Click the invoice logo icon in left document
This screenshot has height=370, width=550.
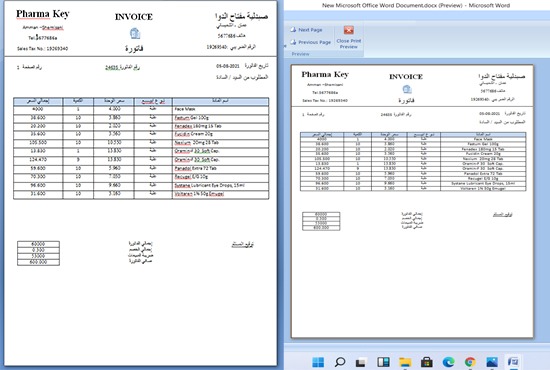pyautogui.click(x=135, y=34)
